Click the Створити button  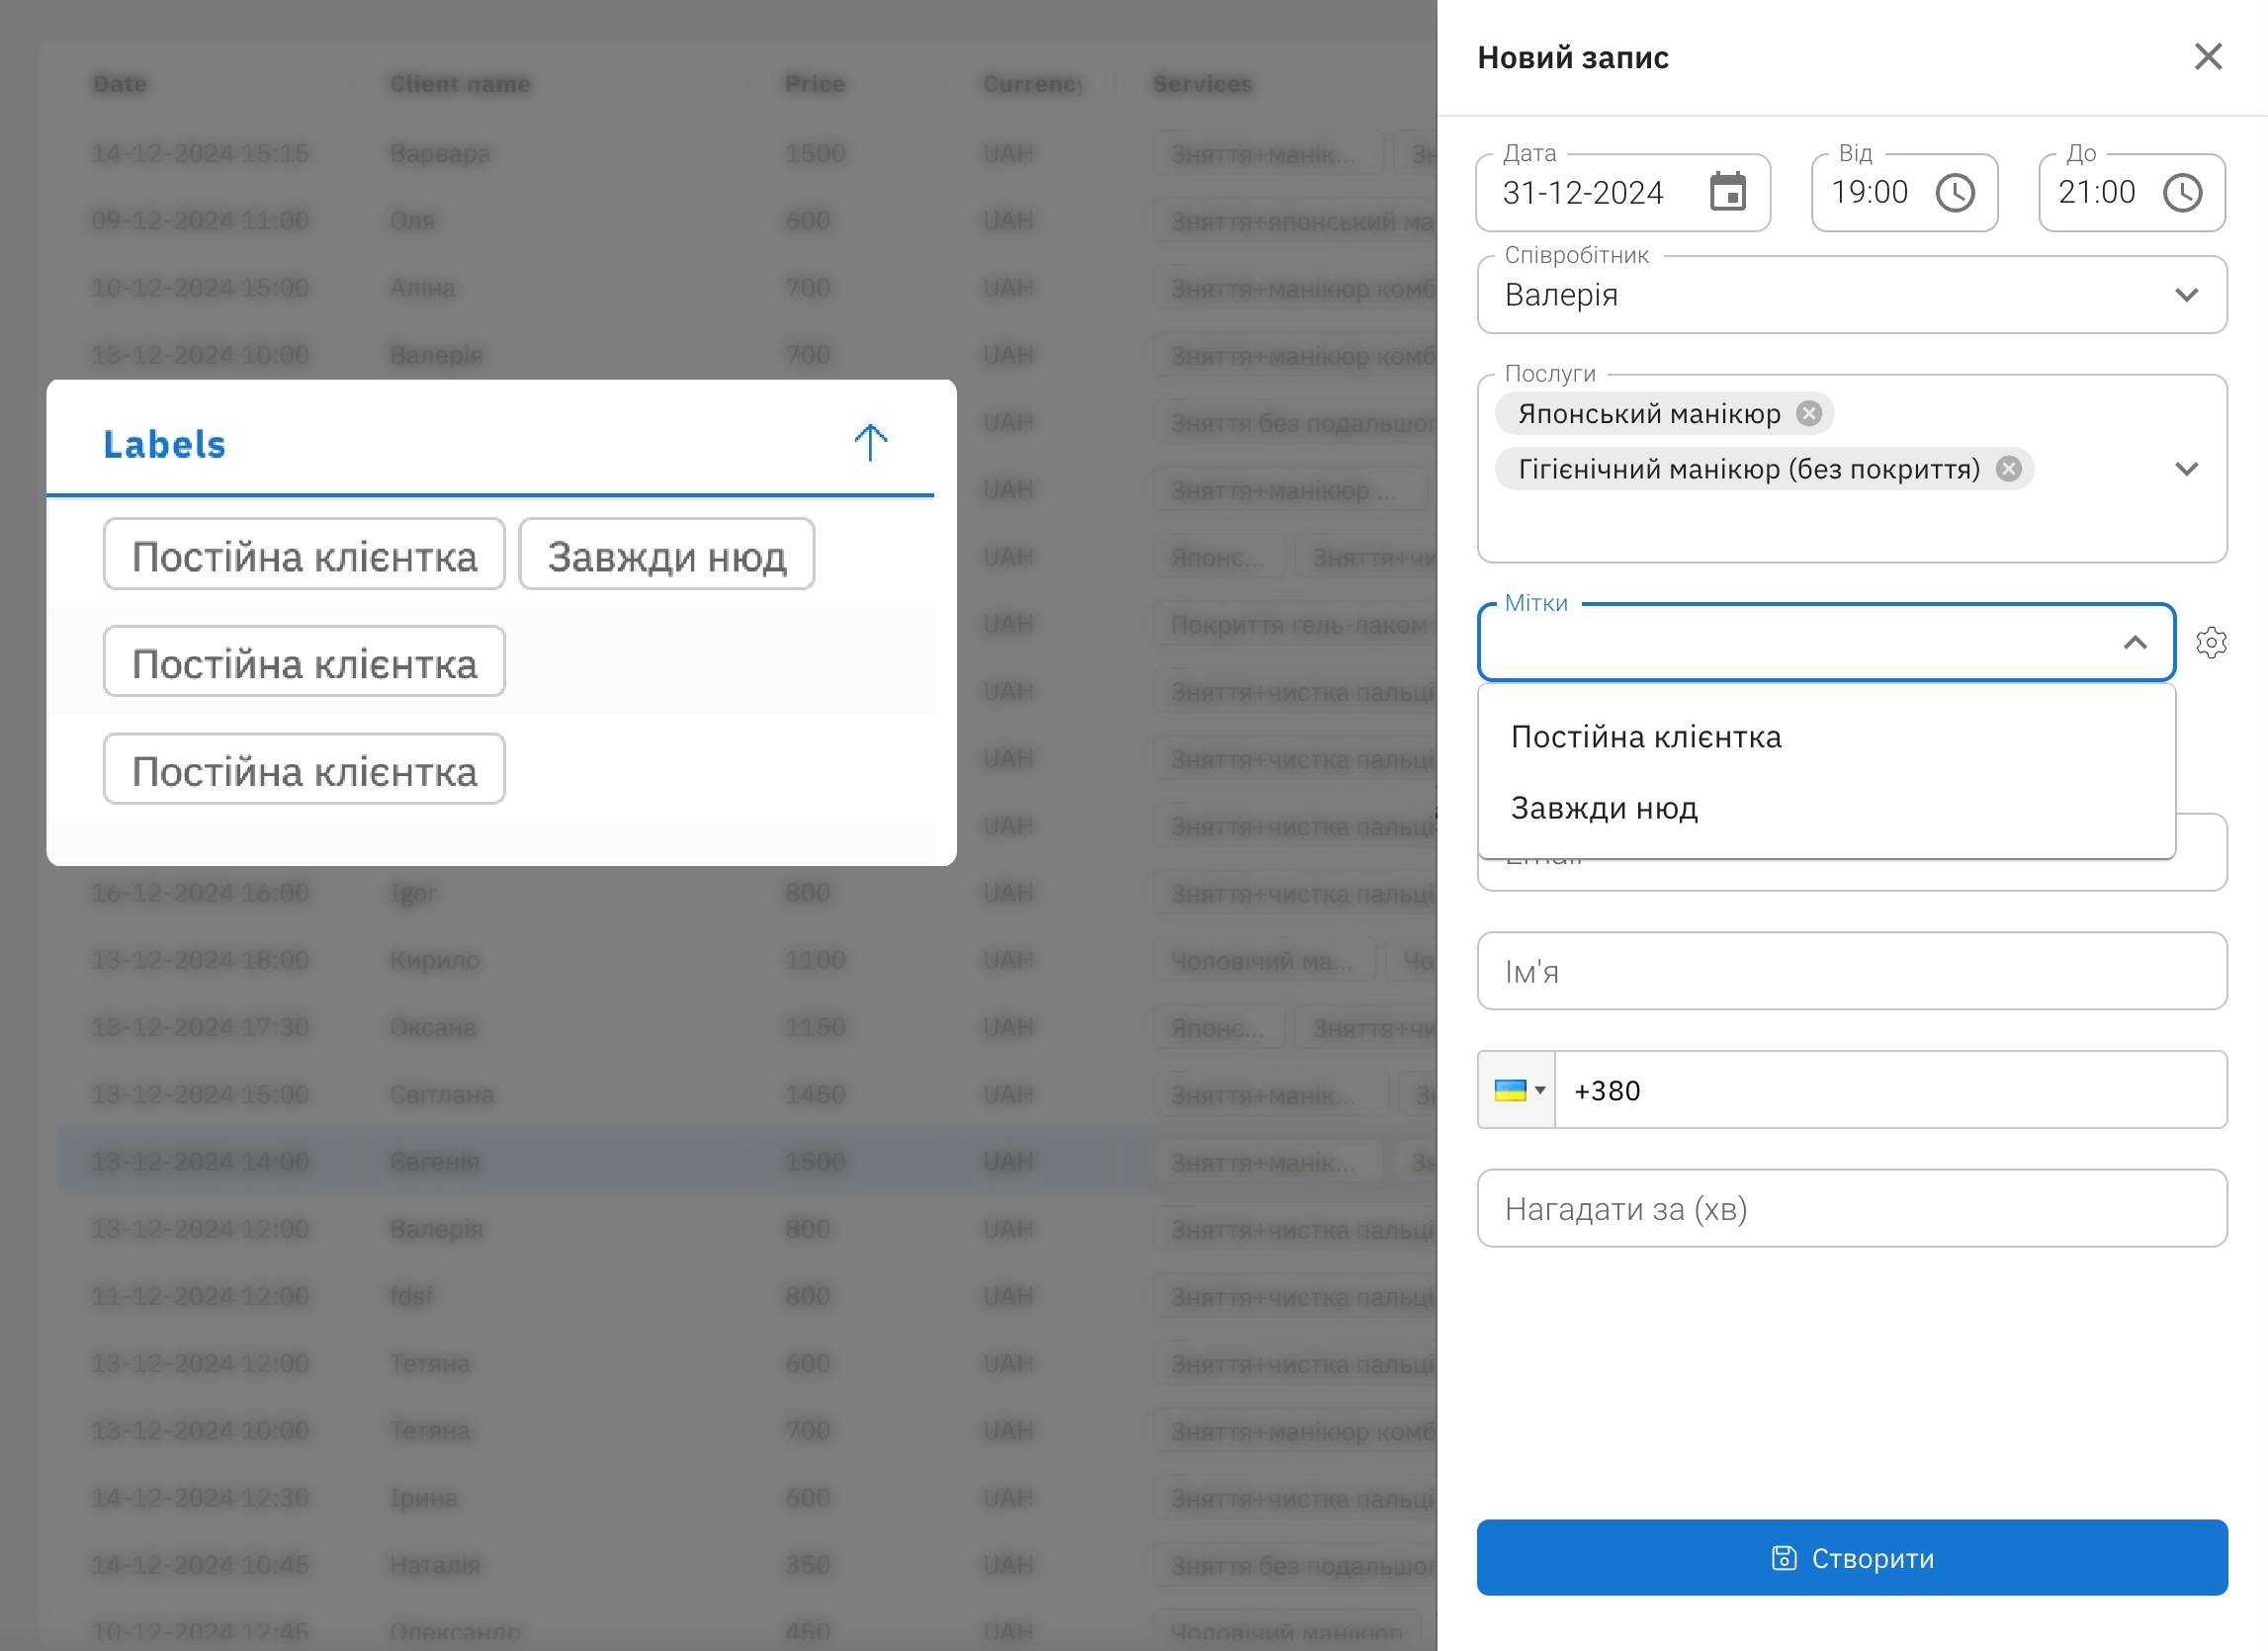1851,1557
